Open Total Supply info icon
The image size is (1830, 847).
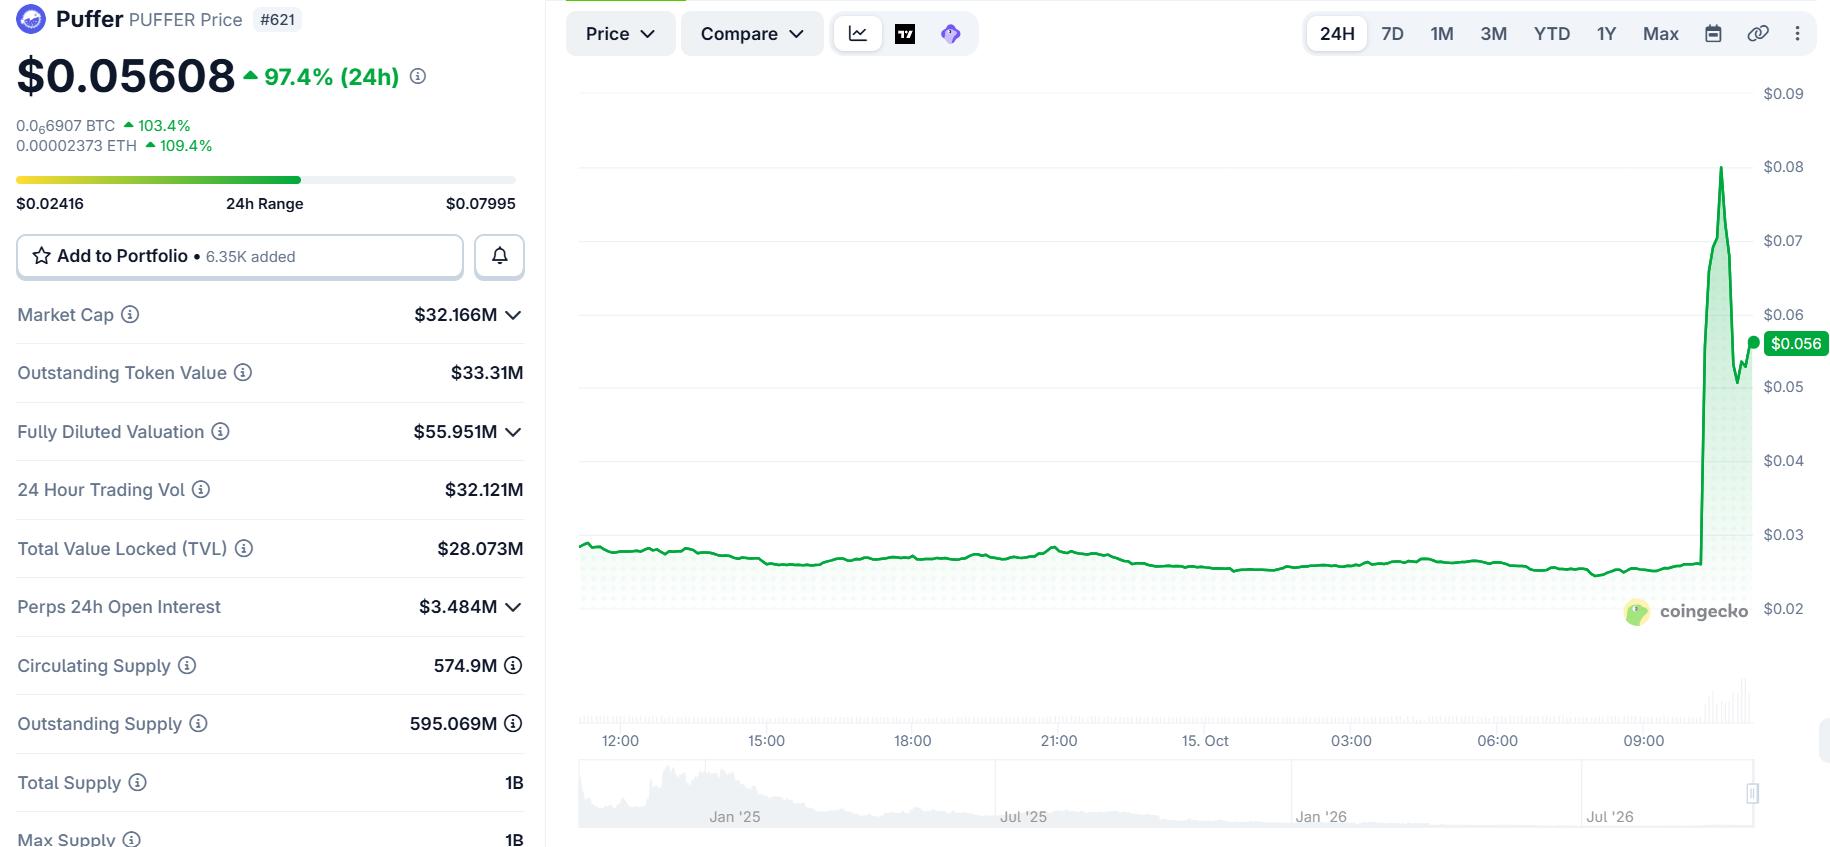[x=138, y=782]
